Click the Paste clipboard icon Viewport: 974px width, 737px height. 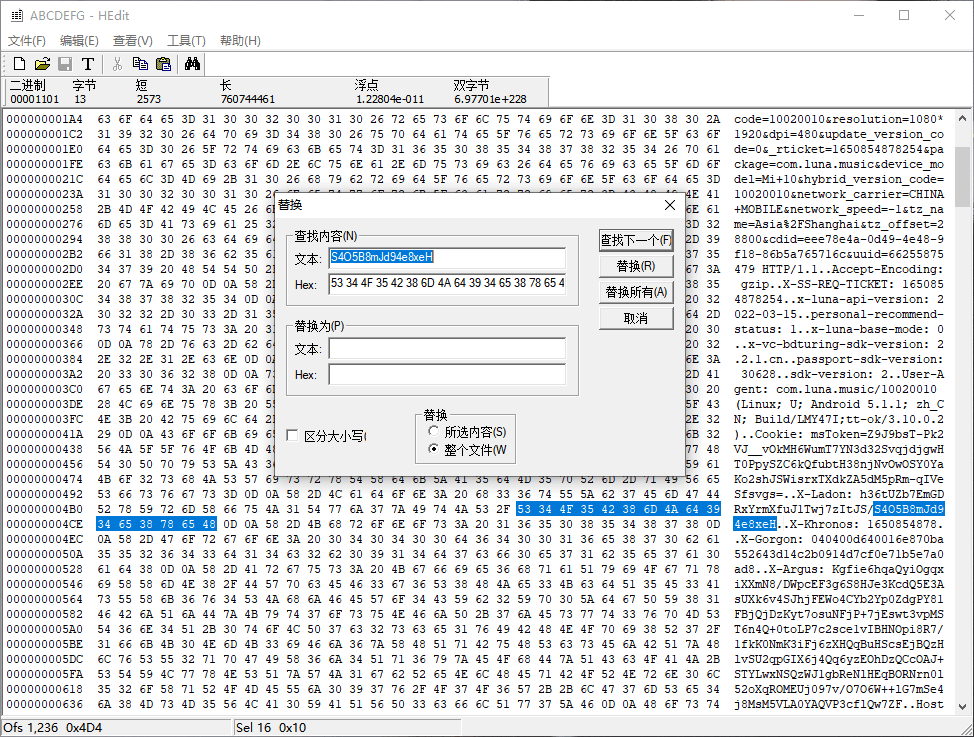(x=163, y=62)
